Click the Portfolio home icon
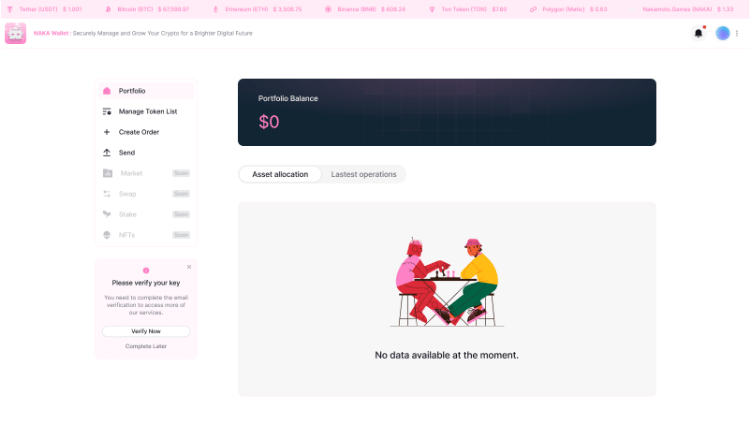Image resolution: width=751 pixels, height=435 pixels. 107,91
